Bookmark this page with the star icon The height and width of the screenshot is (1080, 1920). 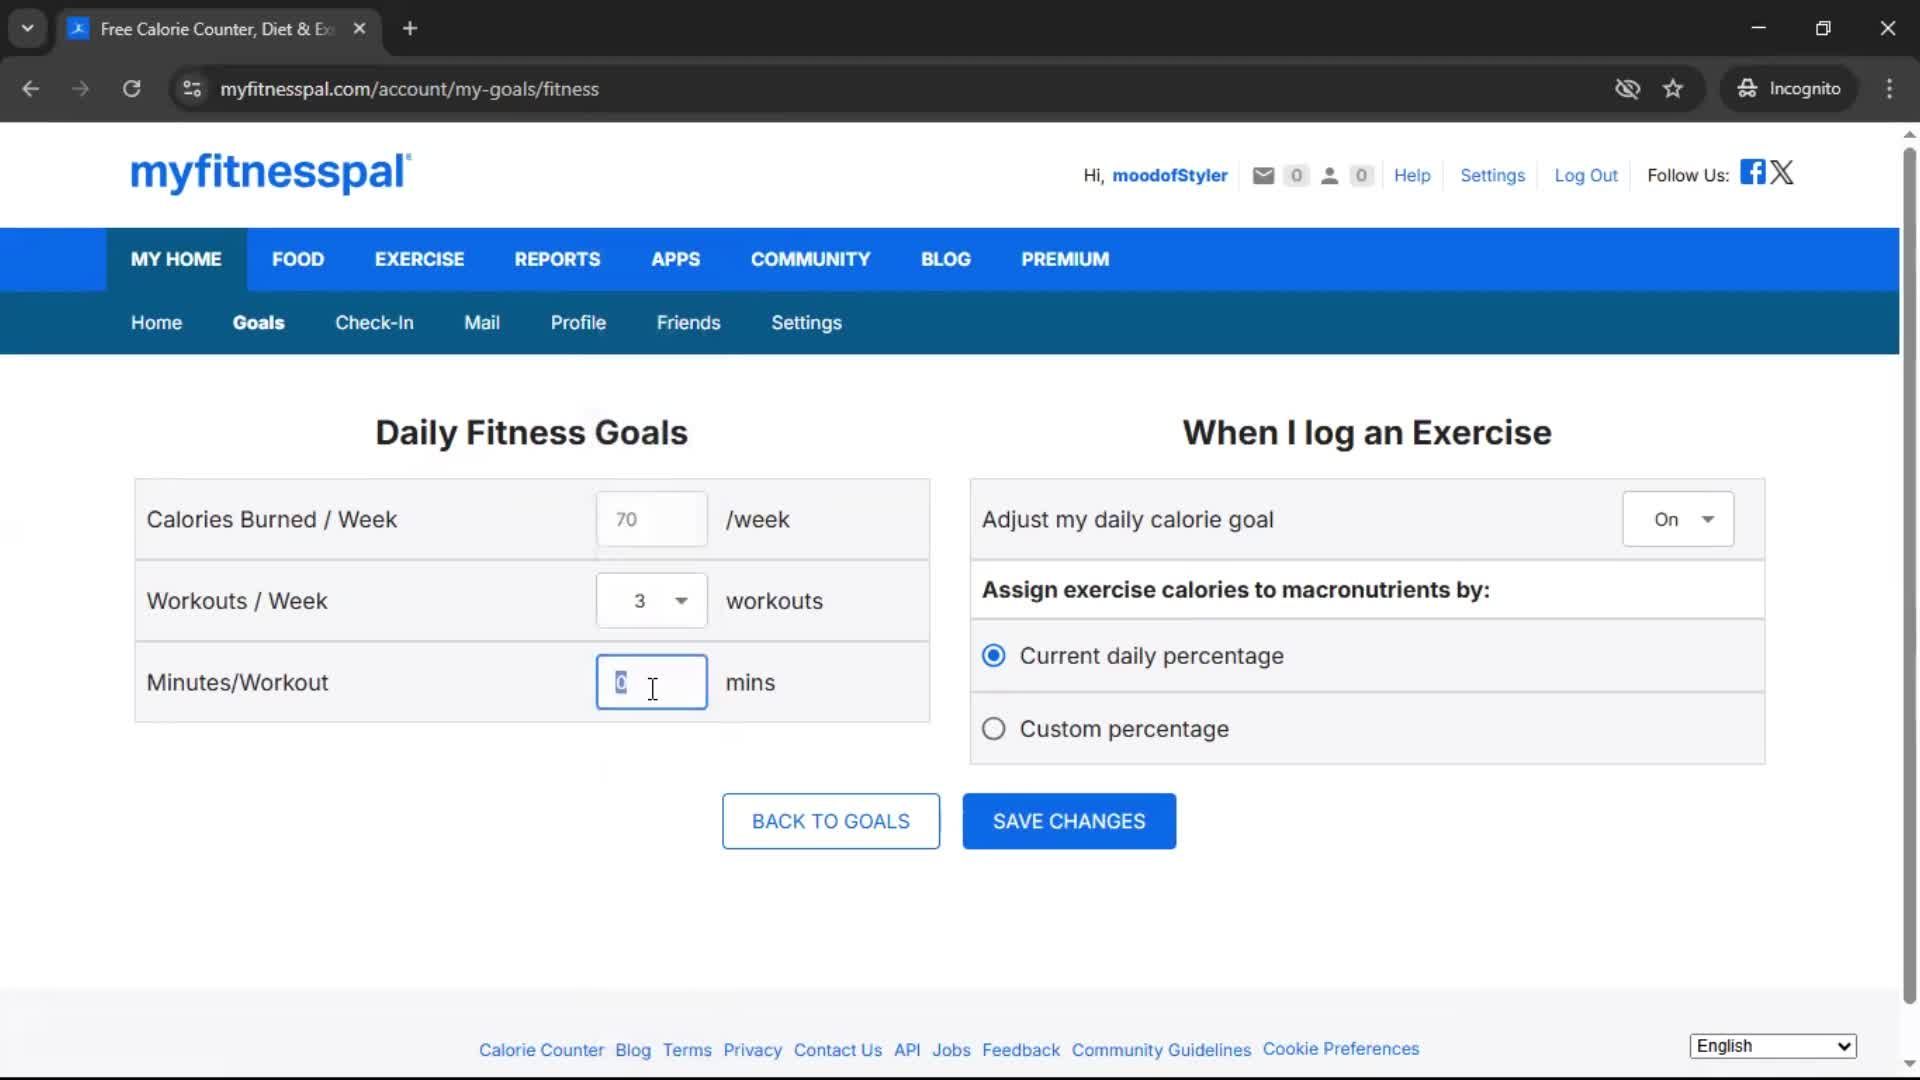[x=1673, y=89]
